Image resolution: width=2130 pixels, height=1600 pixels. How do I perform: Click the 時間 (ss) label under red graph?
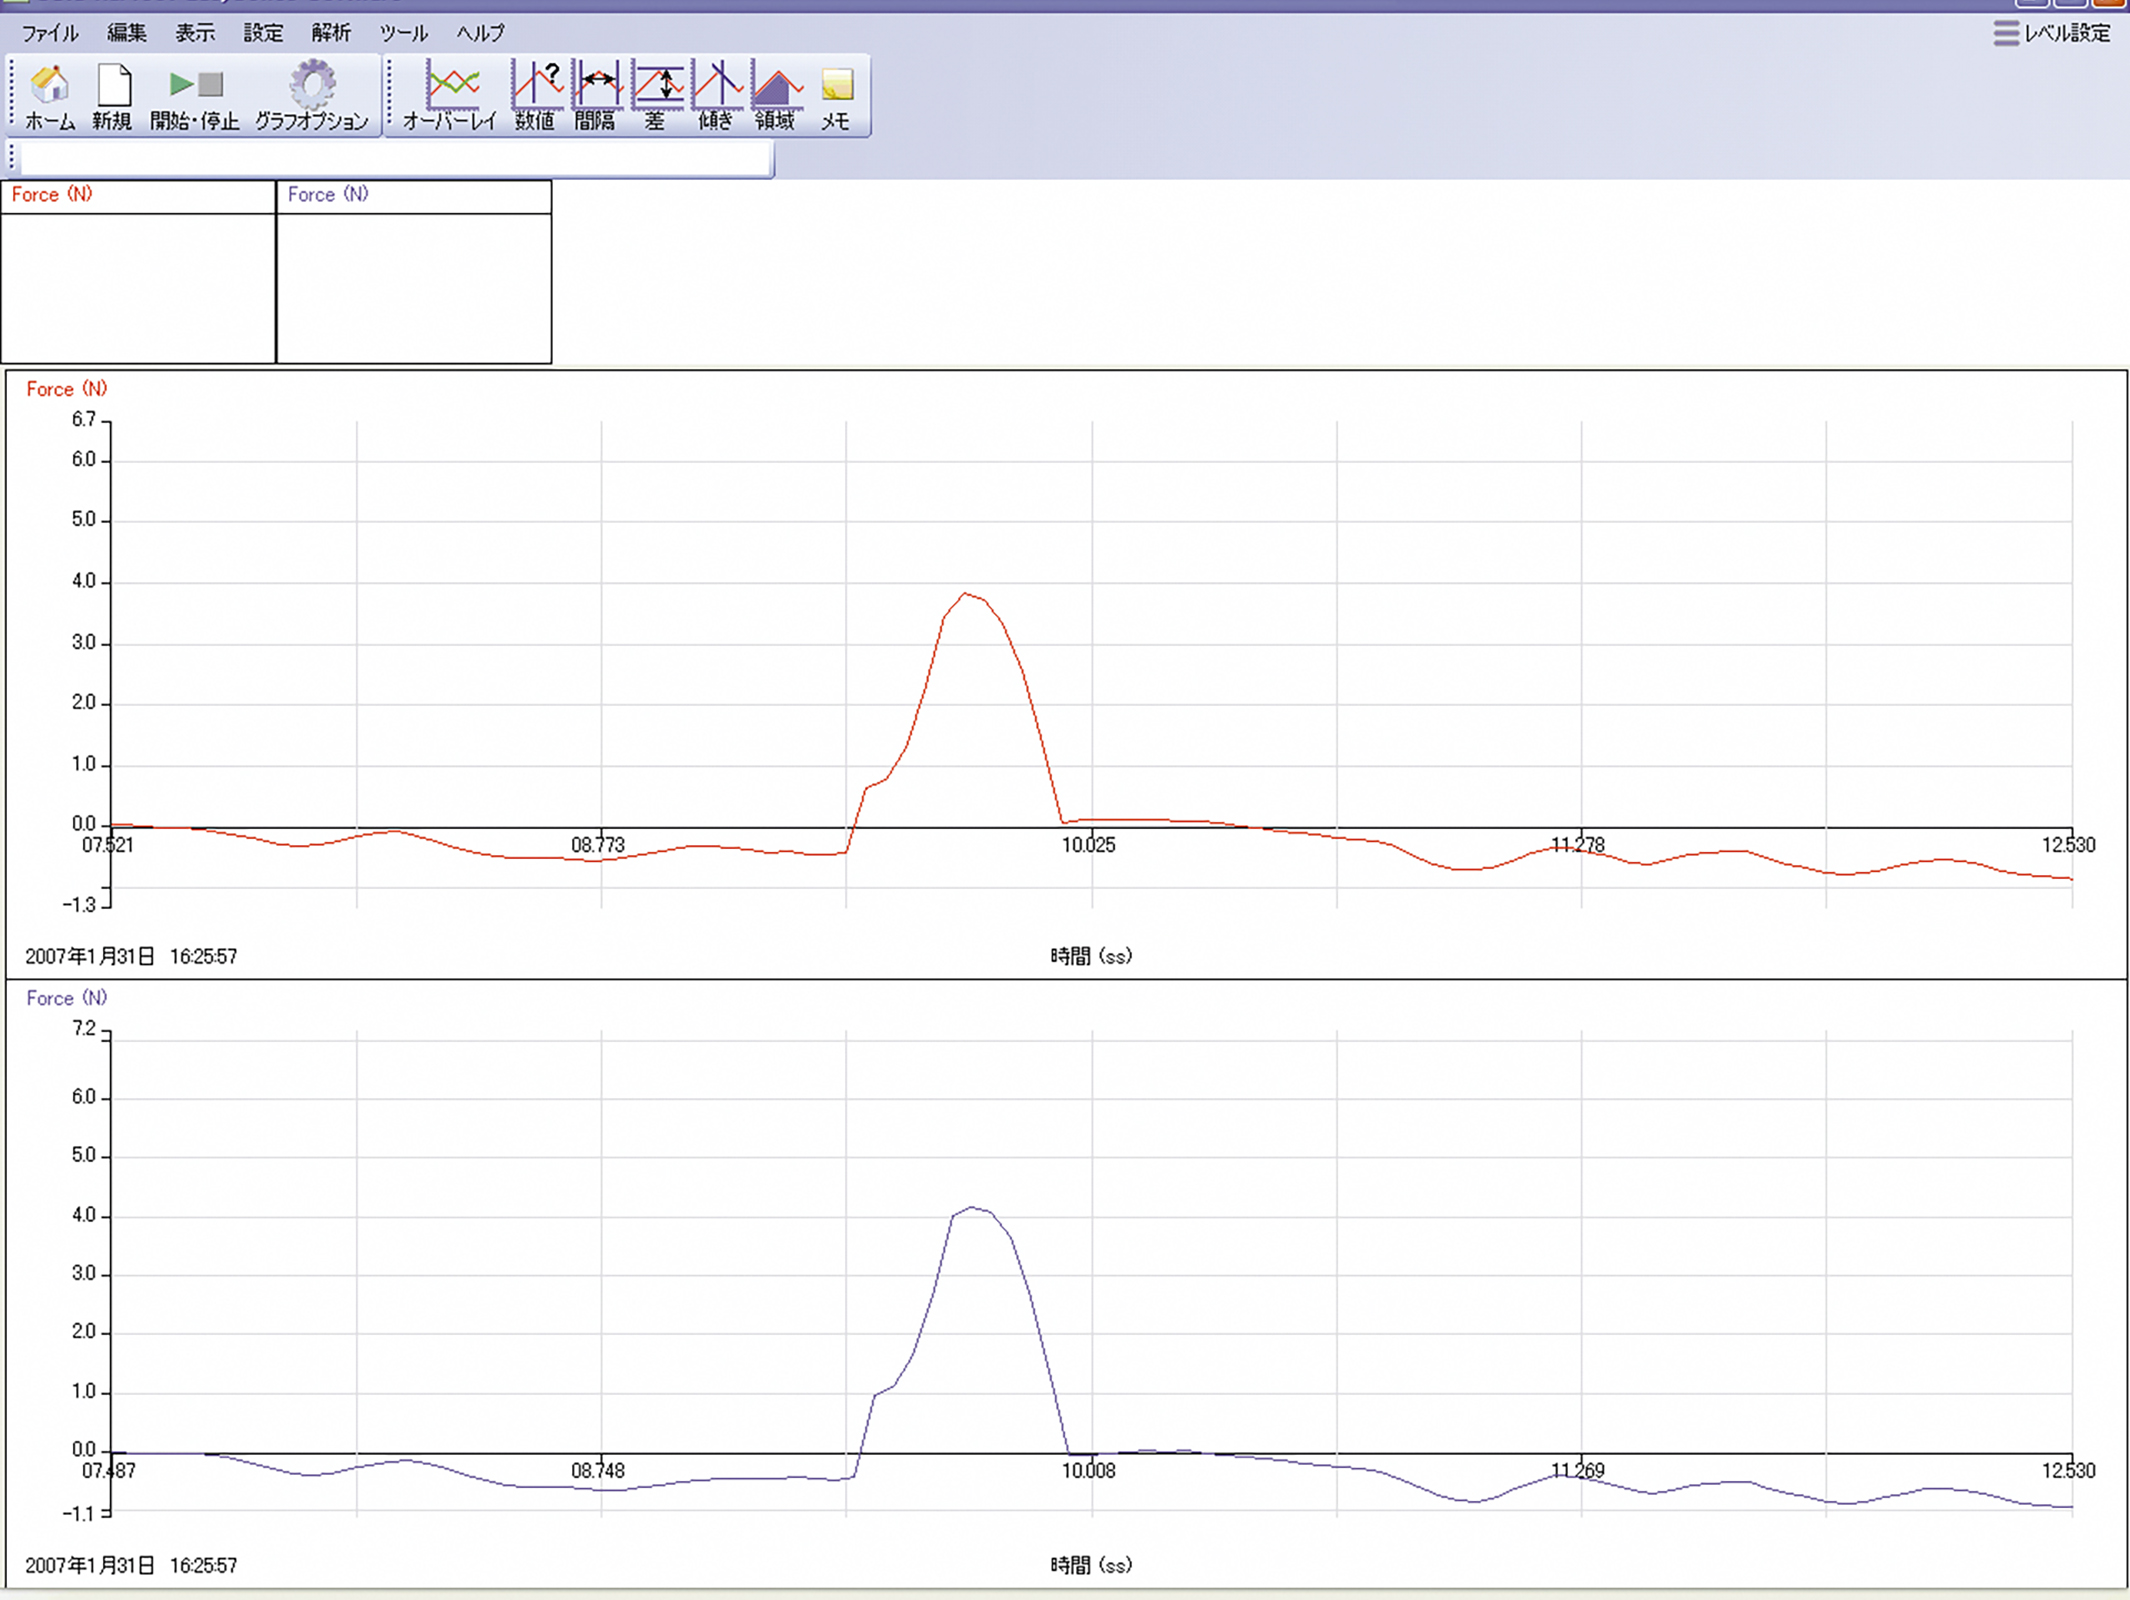[1091, 956]
